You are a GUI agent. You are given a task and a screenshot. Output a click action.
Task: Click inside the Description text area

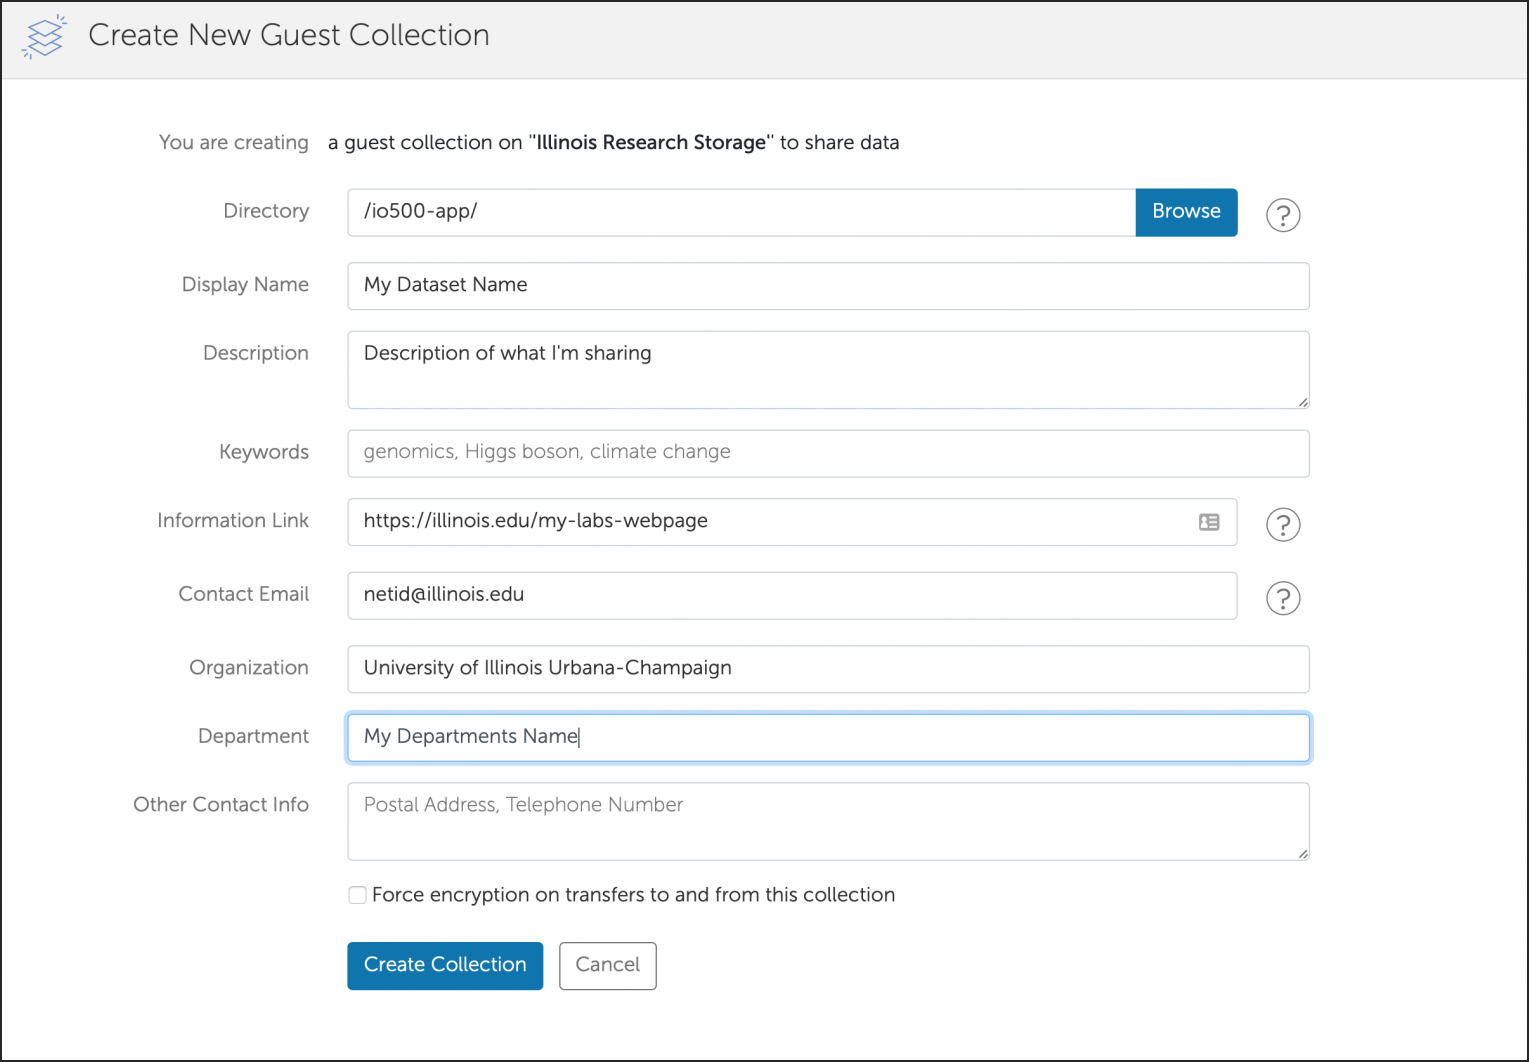point(827,369)
